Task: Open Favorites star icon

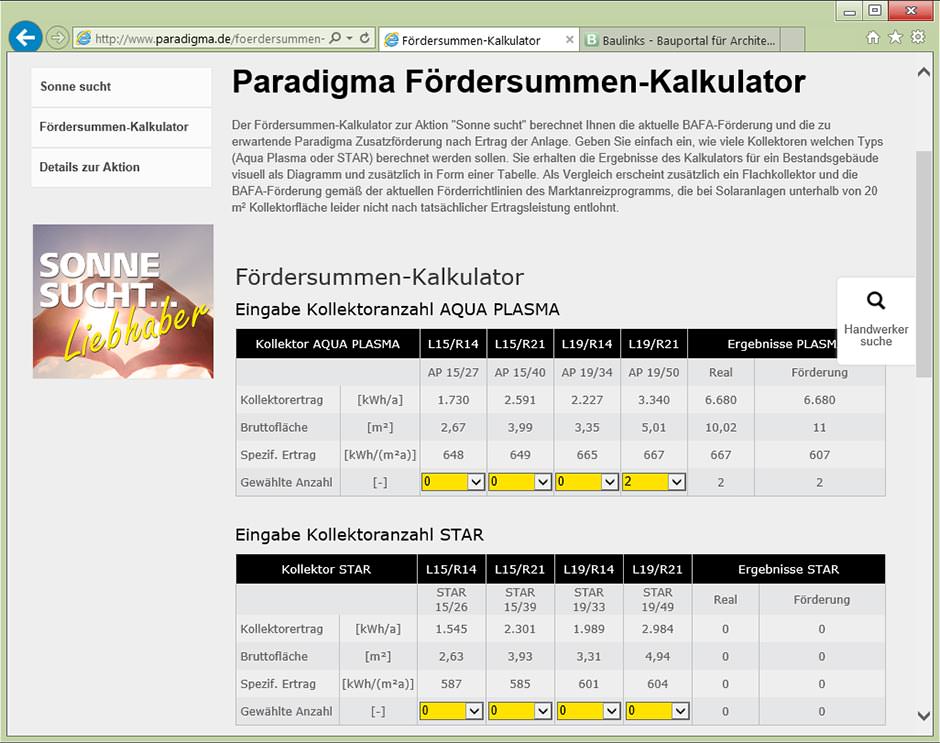Action: pos(895,37)
